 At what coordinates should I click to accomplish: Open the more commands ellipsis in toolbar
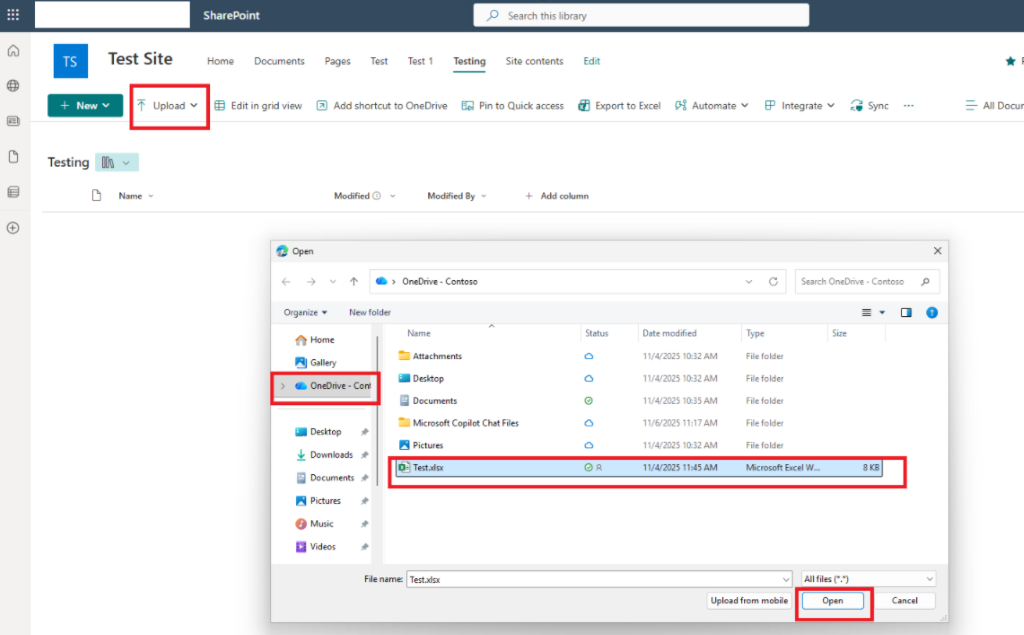pos(908,105)
